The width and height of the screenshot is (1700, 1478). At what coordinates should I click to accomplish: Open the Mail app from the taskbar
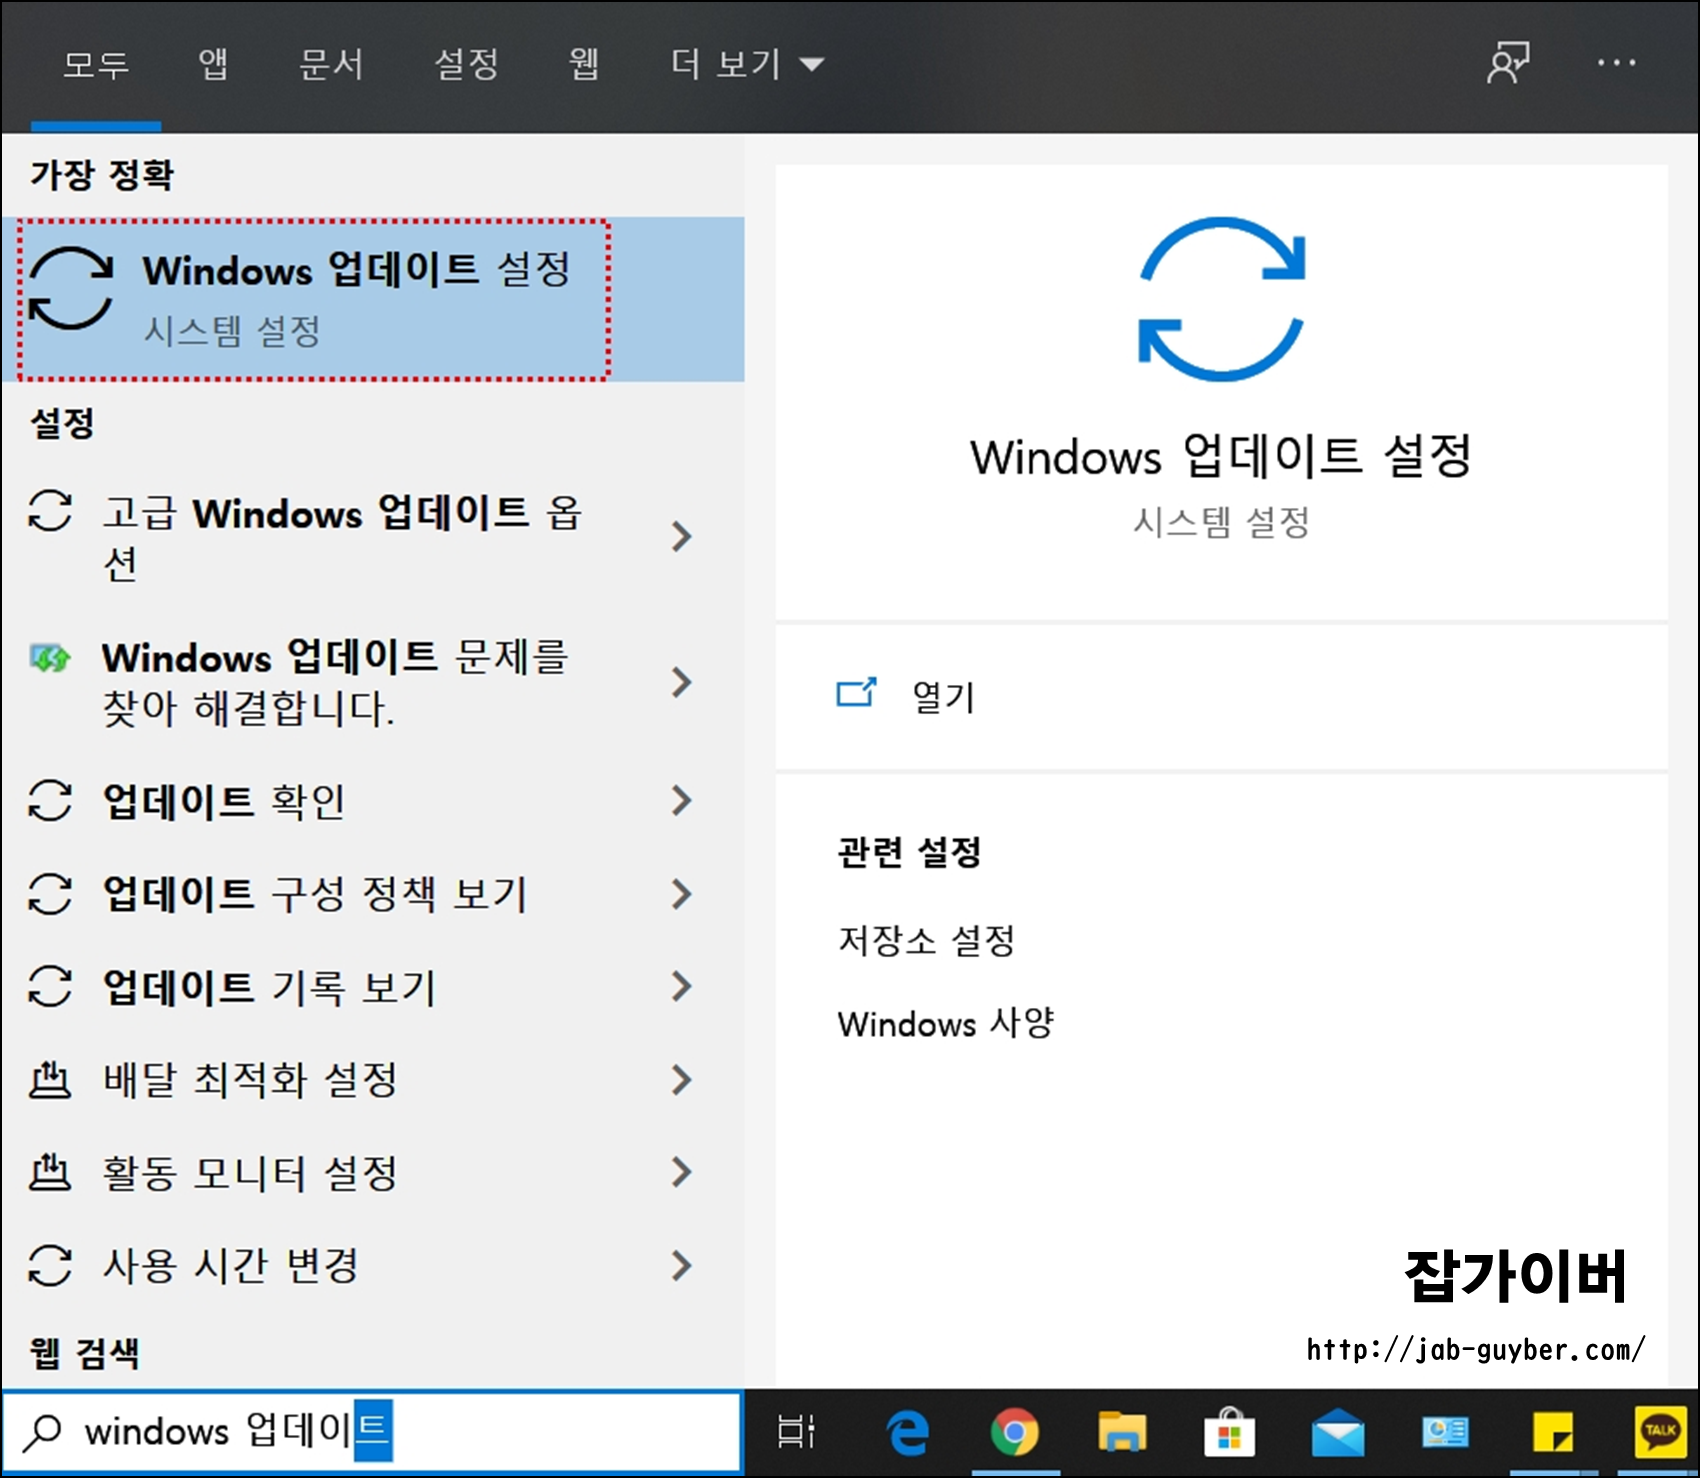[x=1338, y=1432]
